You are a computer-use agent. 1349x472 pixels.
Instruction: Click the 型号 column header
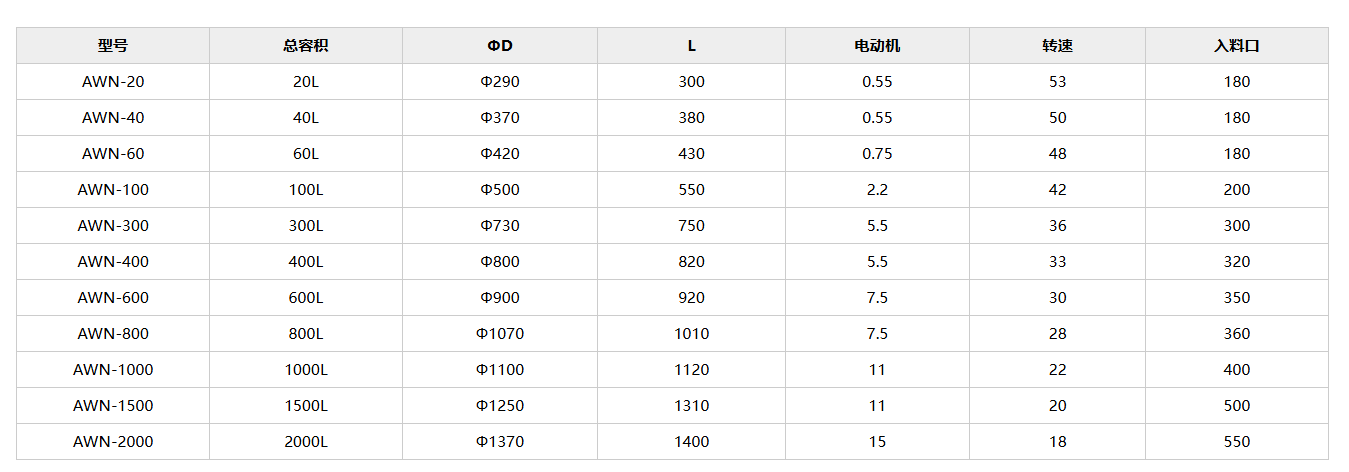[113, 46]
